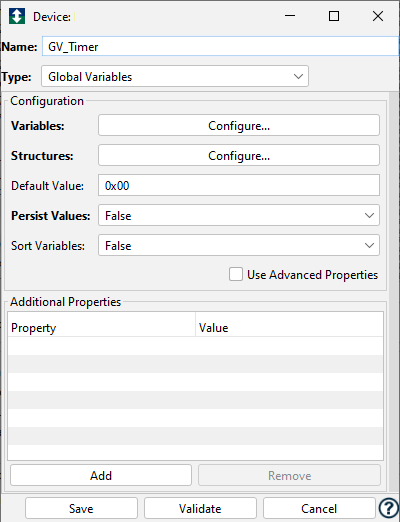Click the Save button
This screenshot has height=522, width=400.
pyautogui.click(x=81, y=508)
